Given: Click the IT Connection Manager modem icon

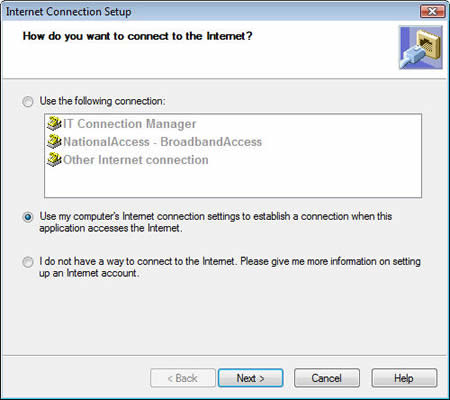Looking at the screenshot, I should [54, 124].
